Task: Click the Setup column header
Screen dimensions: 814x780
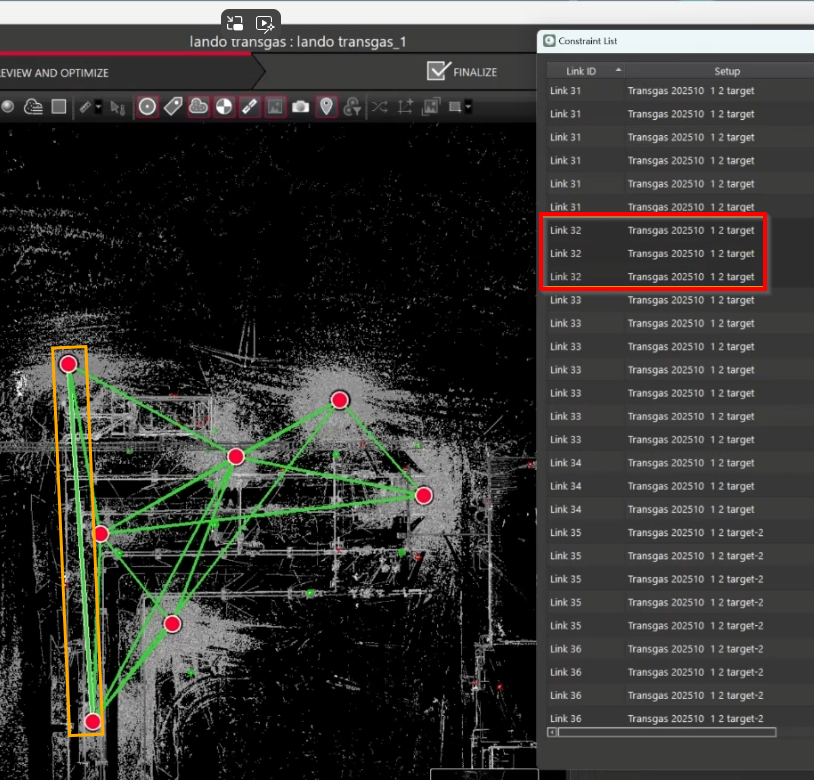Action: 726,71
